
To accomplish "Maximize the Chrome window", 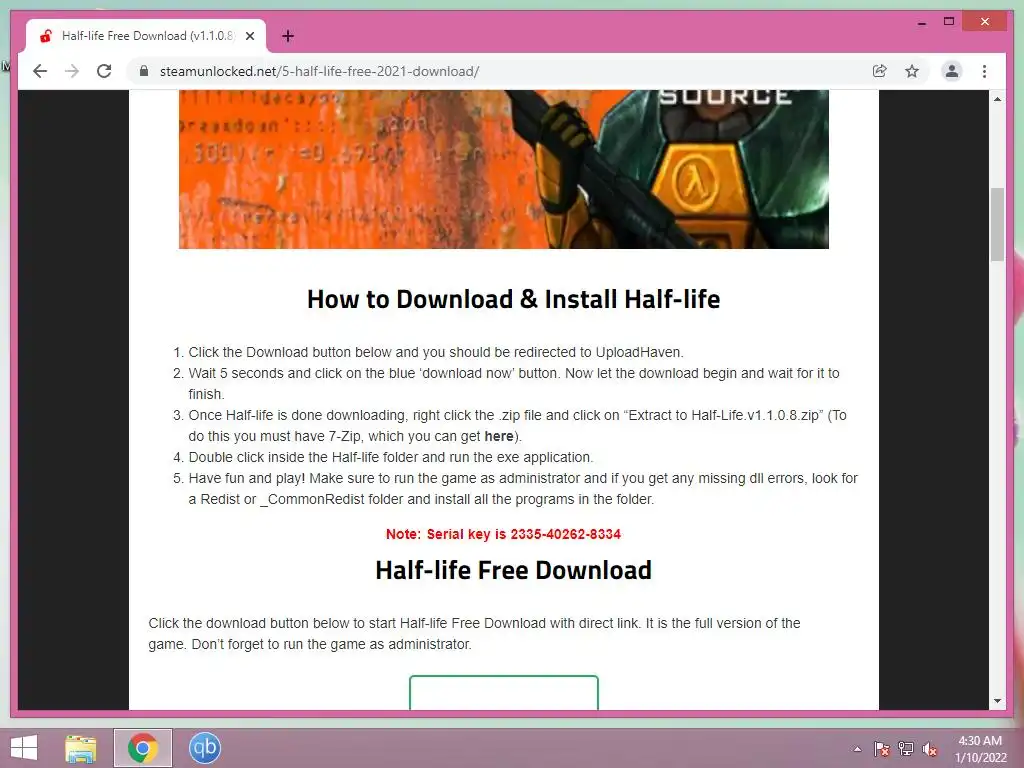I will (x=949, y=22).
